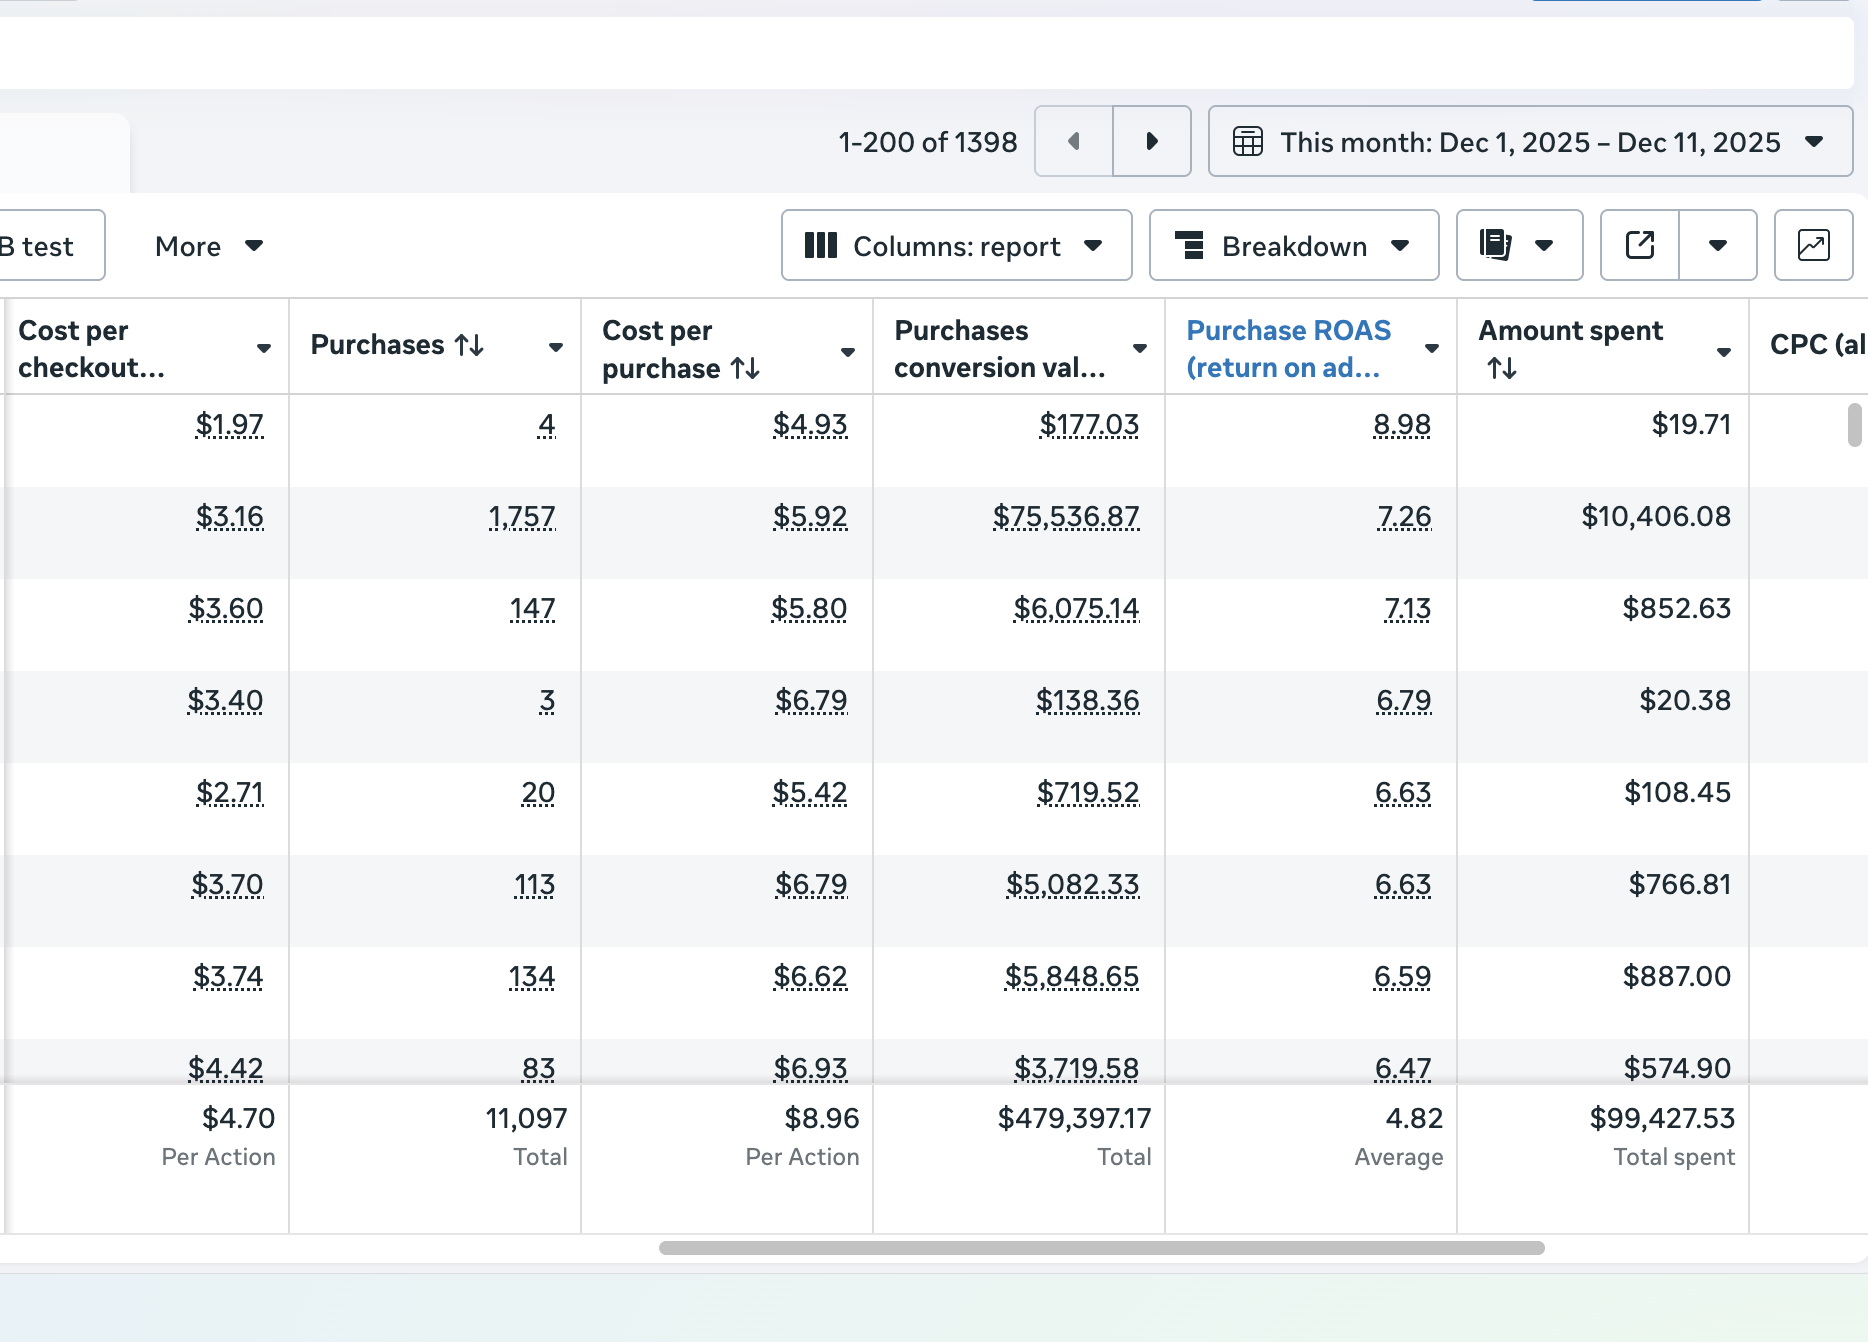Open export options dropdown arrow

[x=1717, y=245]
